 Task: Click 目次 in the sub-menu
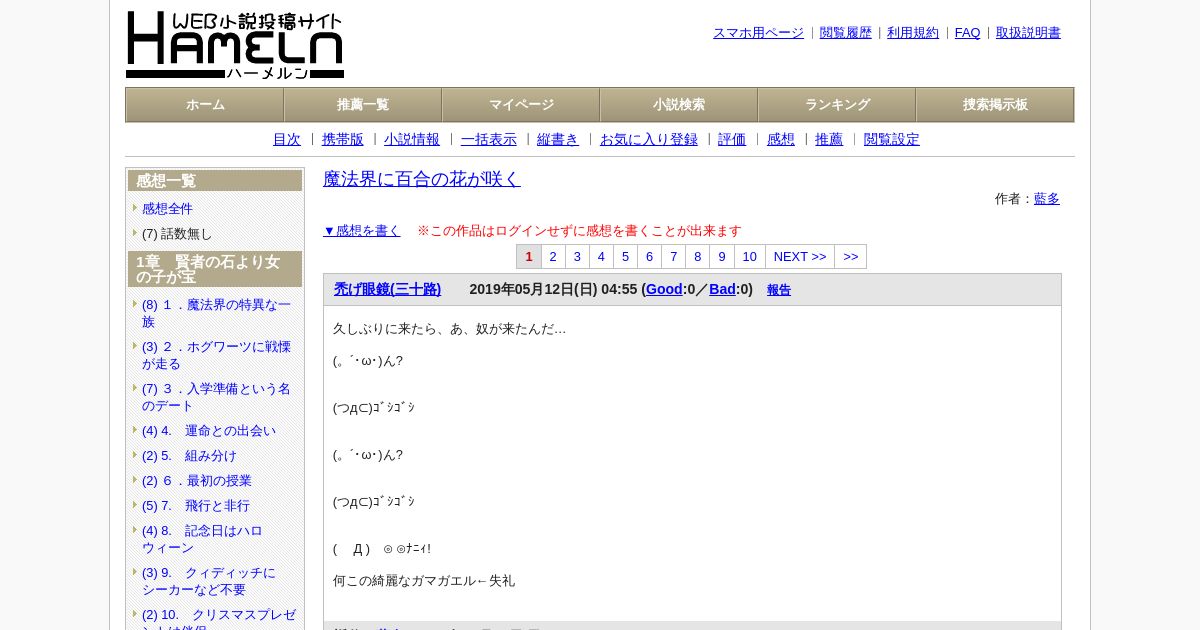[x=287, y=140]
